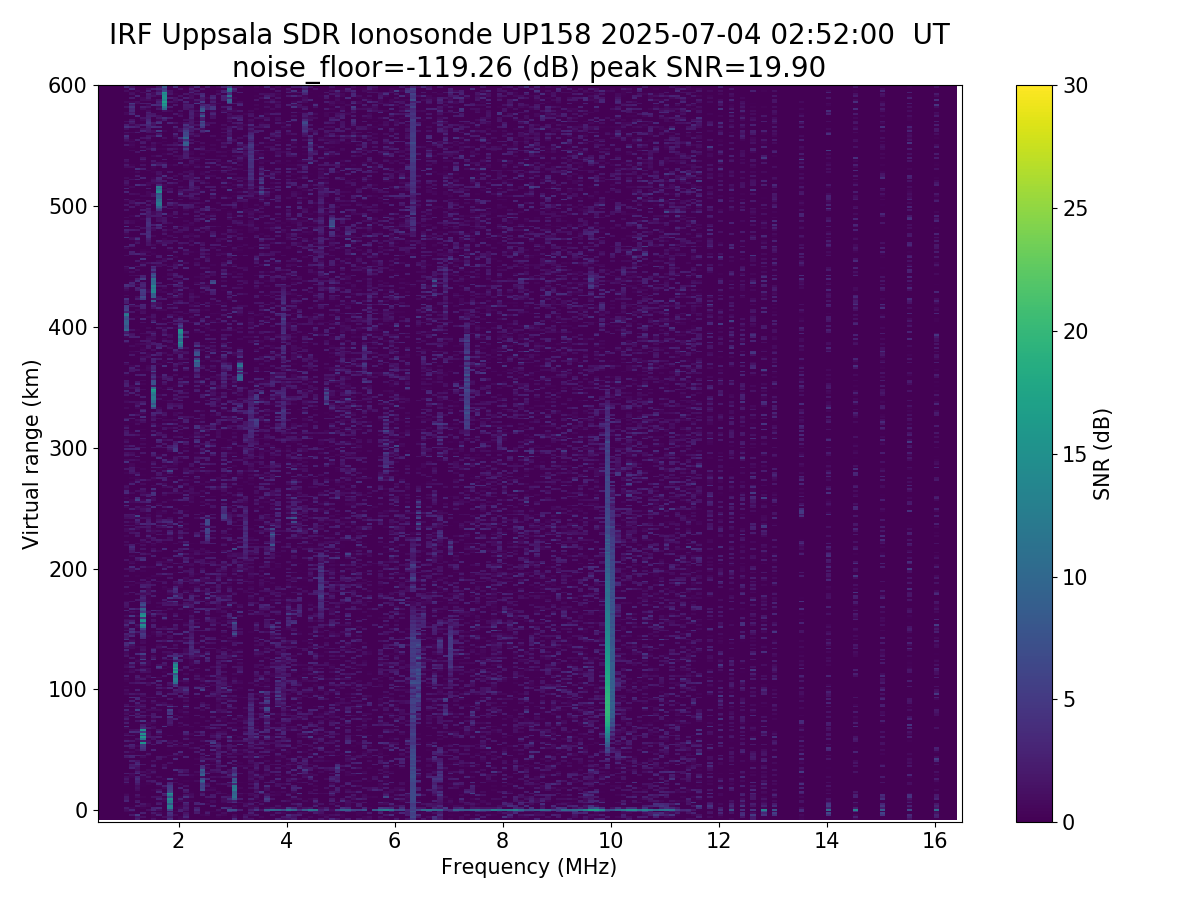1200x900 pixels.
Task: Click the 0 tick on the virtual range axis
Action: click(82, 810)
